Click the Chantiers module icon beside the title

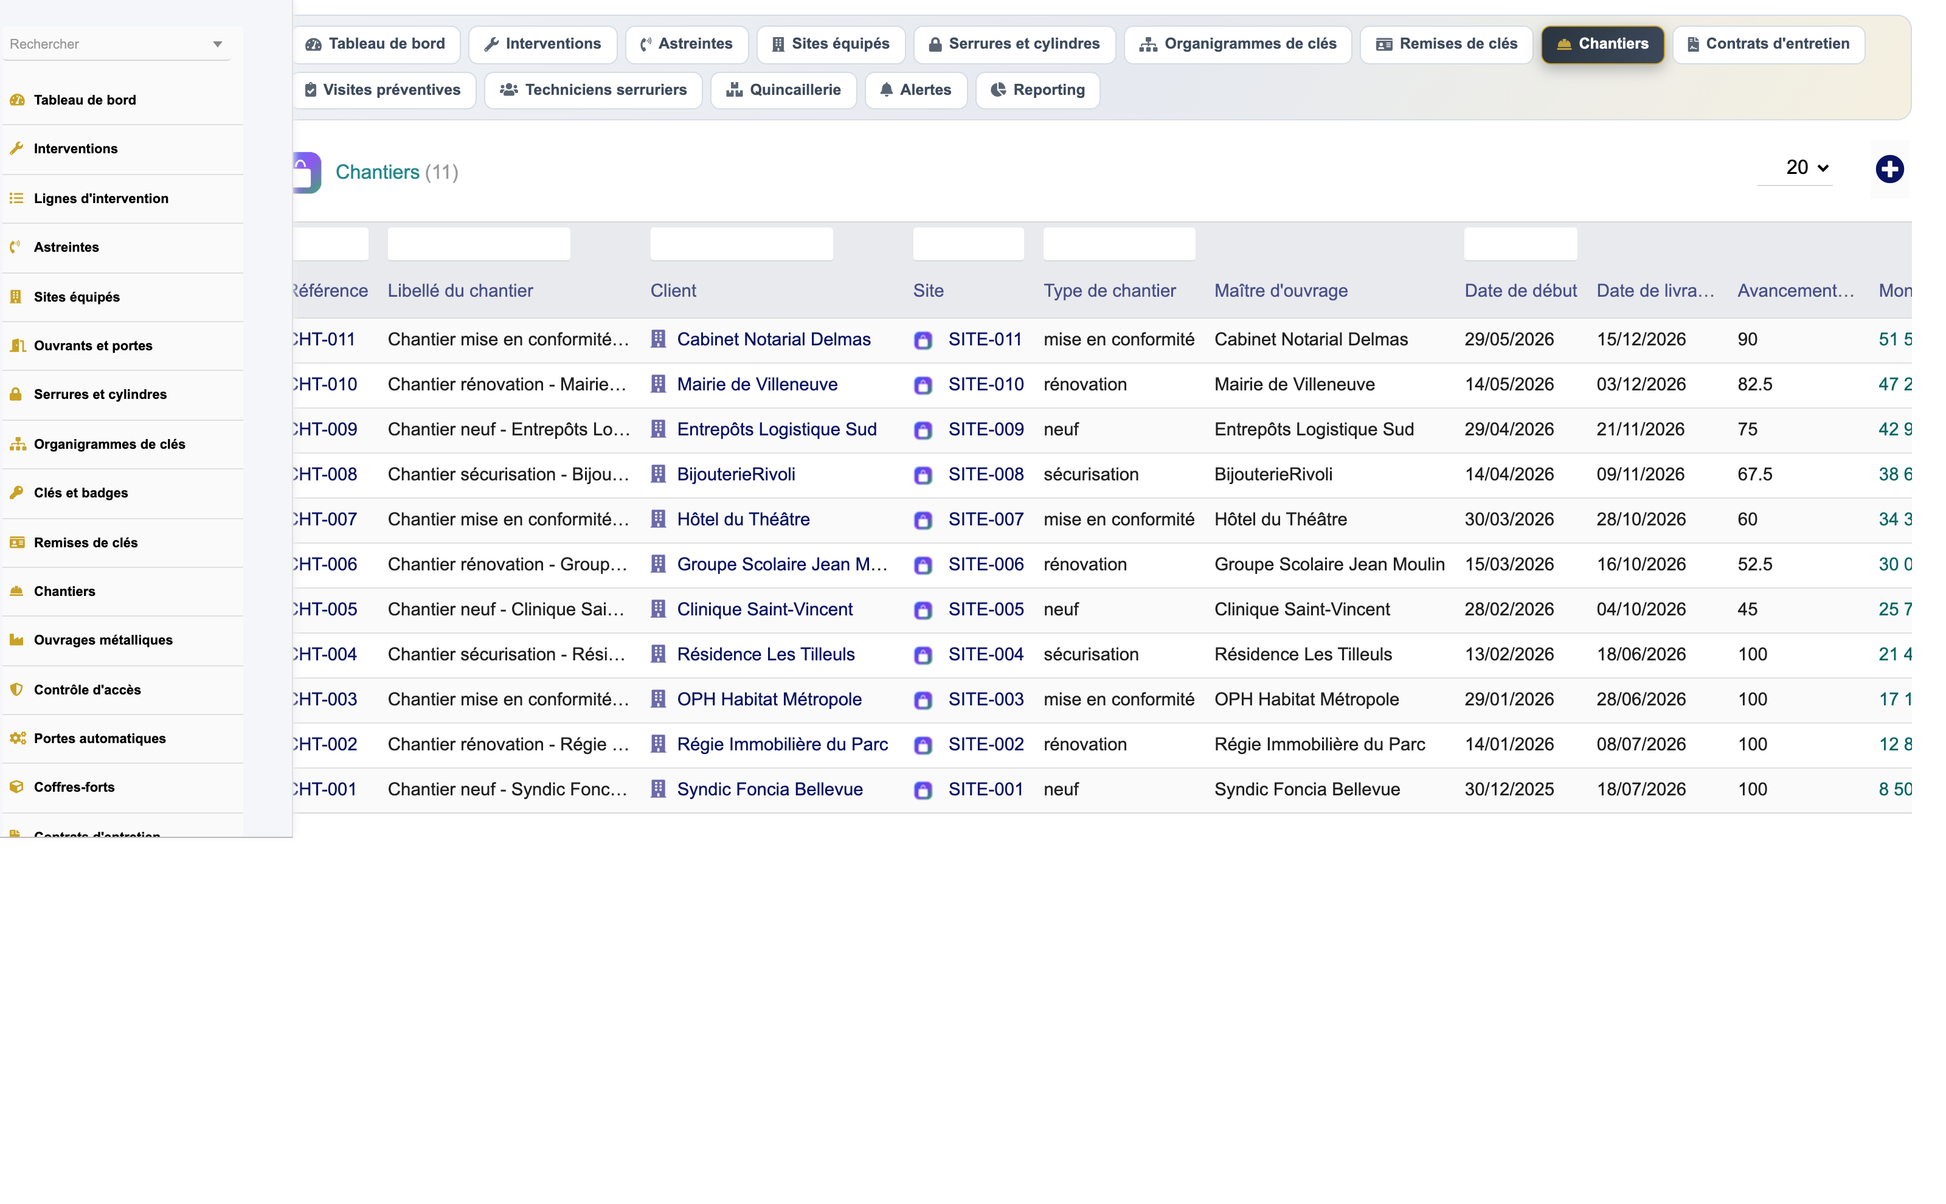(306, 172)
